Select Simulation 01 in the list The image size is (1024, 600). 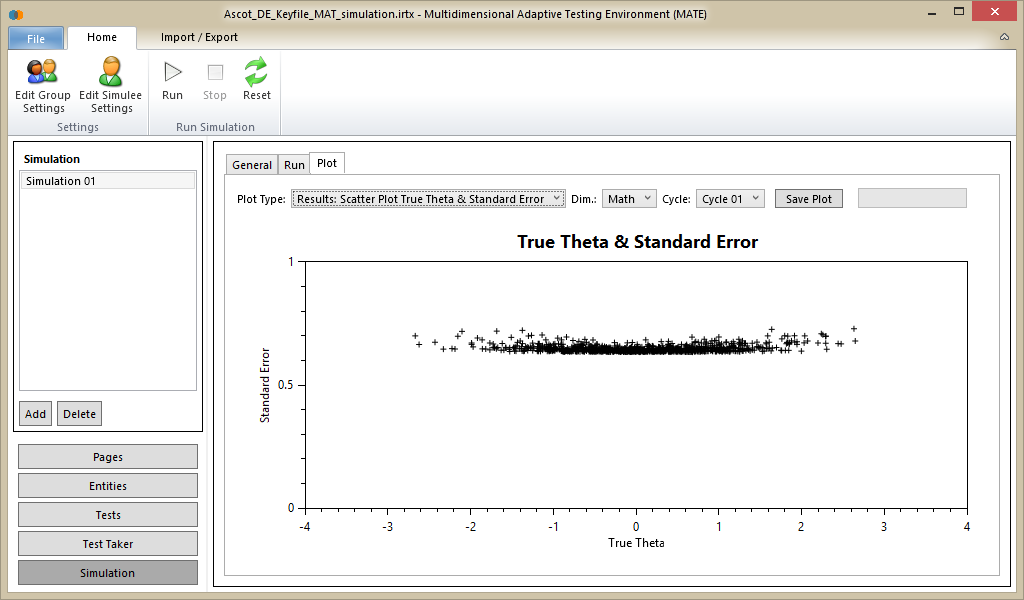(x=107, y=181)
